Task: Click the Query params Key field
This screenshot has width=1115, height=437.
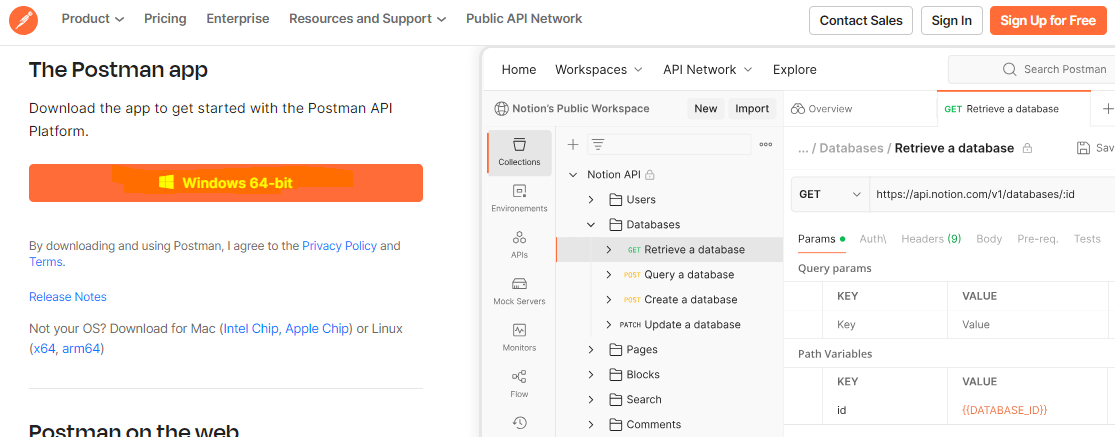Action: point(885,325)
